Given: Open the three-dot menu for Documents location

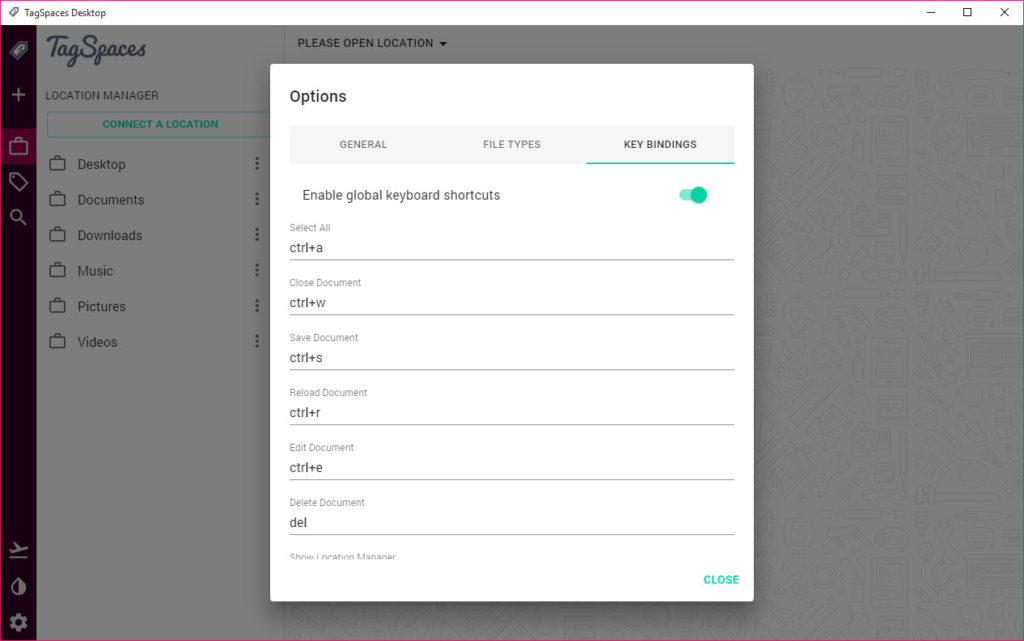Looking at the screenshot, I should pos(257,198).
